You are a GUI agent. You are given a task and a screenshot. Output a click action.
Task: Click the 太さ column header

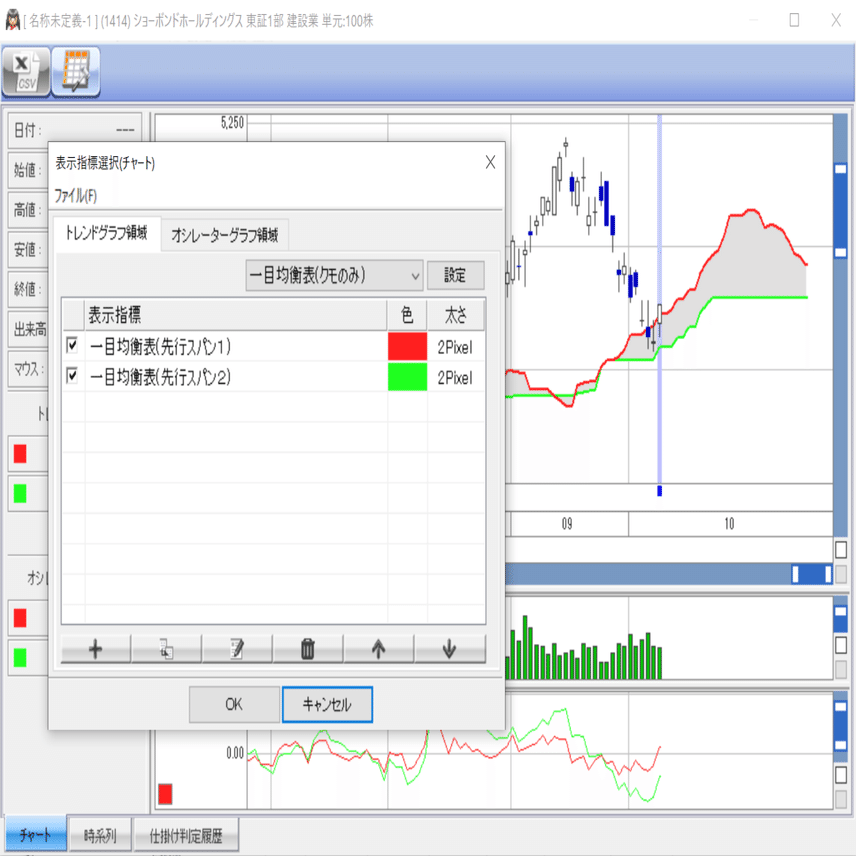456,315
